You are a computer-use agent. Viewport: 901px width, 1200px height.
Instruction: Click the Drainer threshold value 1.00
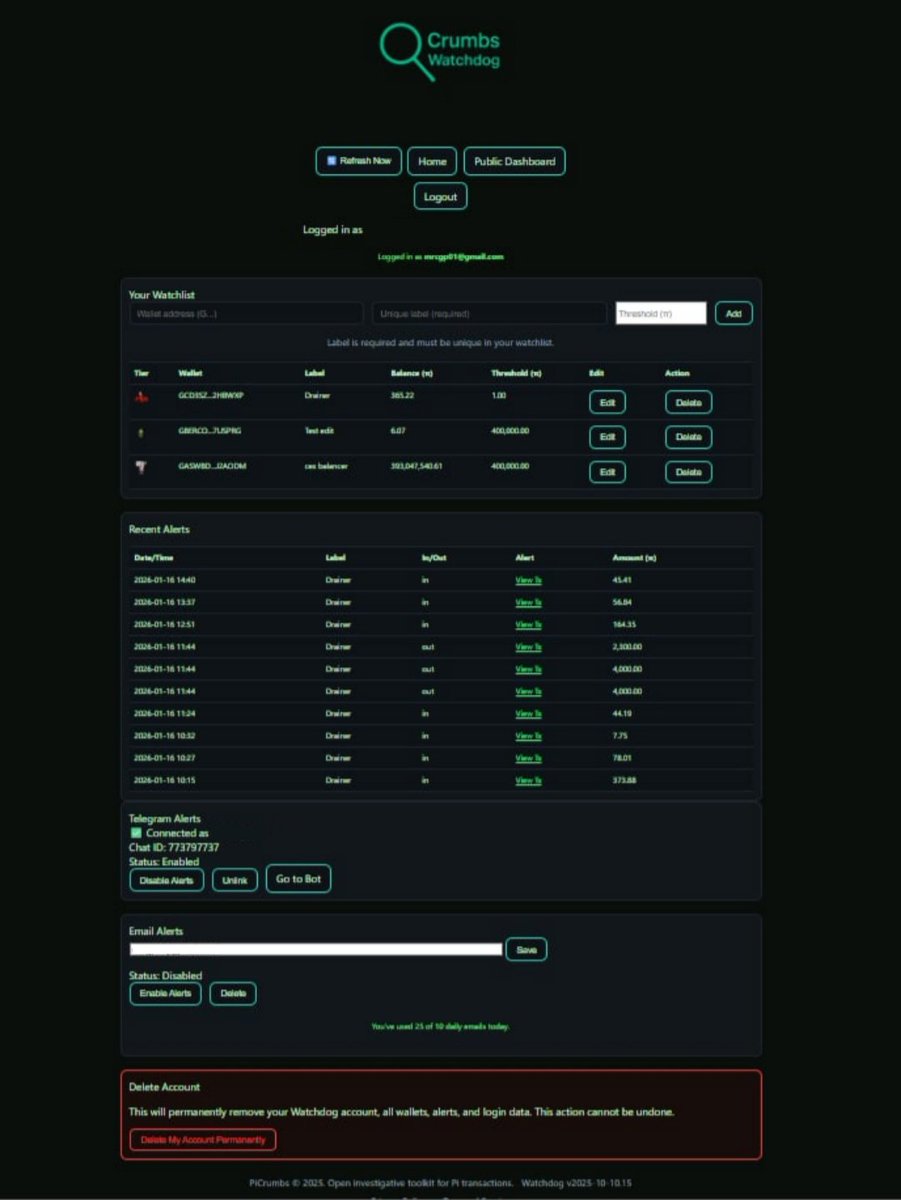(499, 395)
